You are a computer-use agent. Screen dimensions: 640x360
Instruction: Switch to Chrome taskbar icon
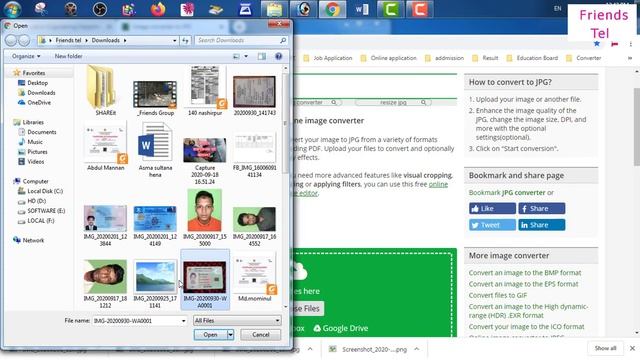332,9
